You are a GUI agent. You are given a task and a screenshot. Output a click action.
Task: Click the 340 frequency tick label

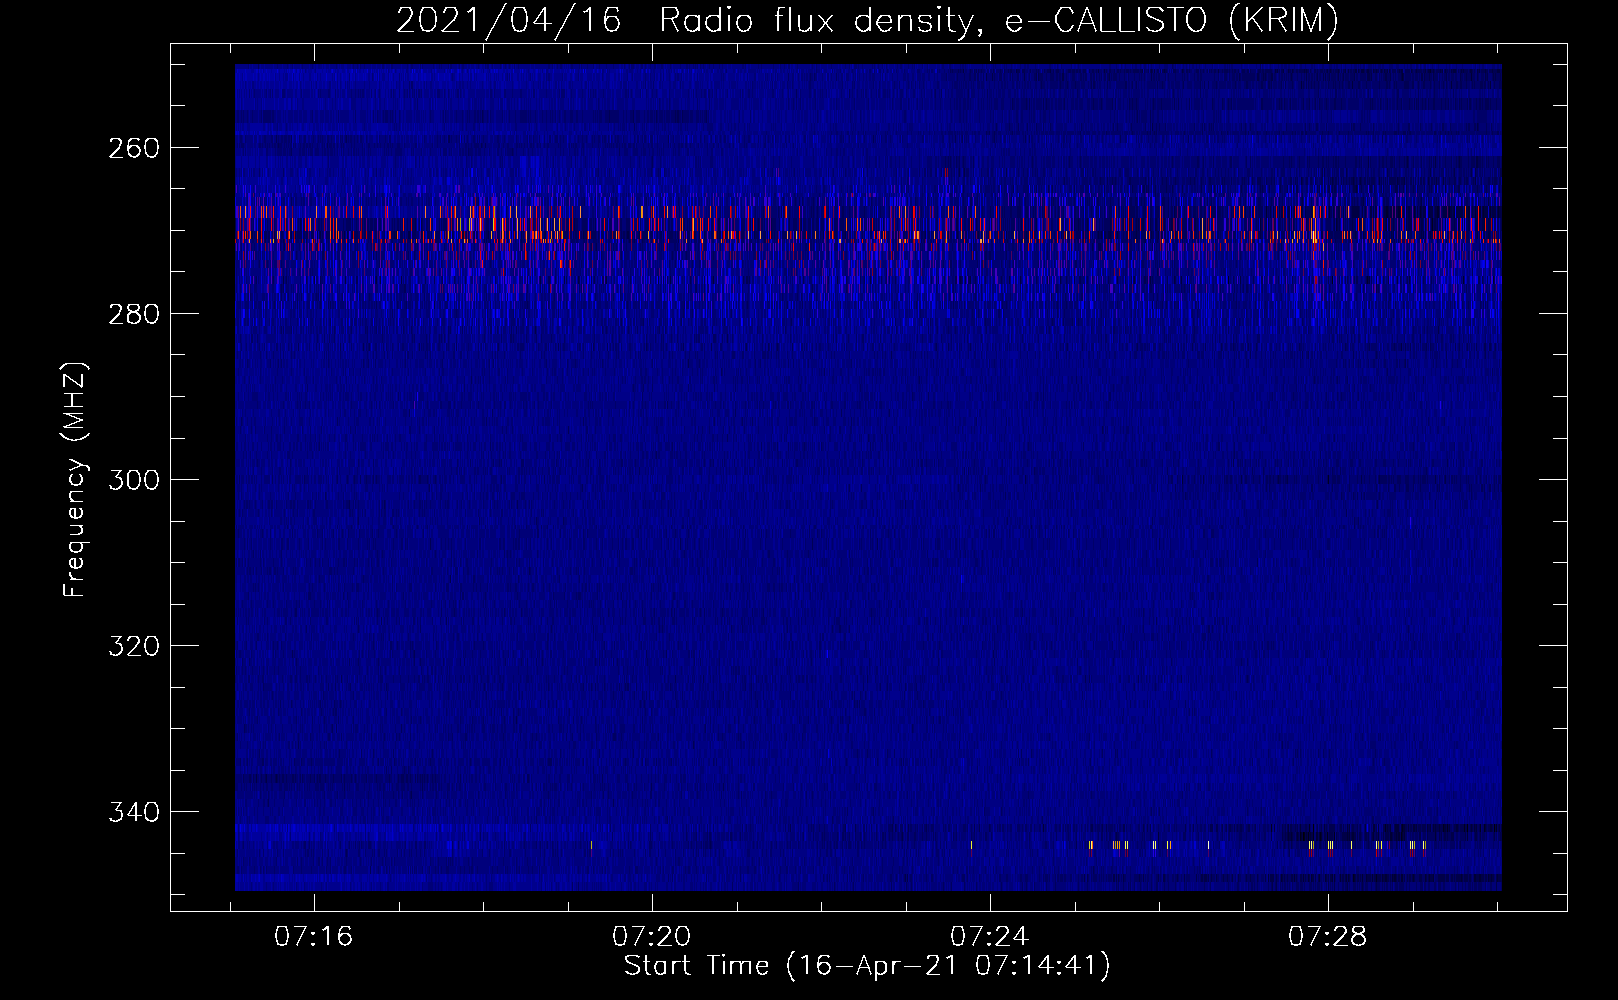(x=134, y=813)
